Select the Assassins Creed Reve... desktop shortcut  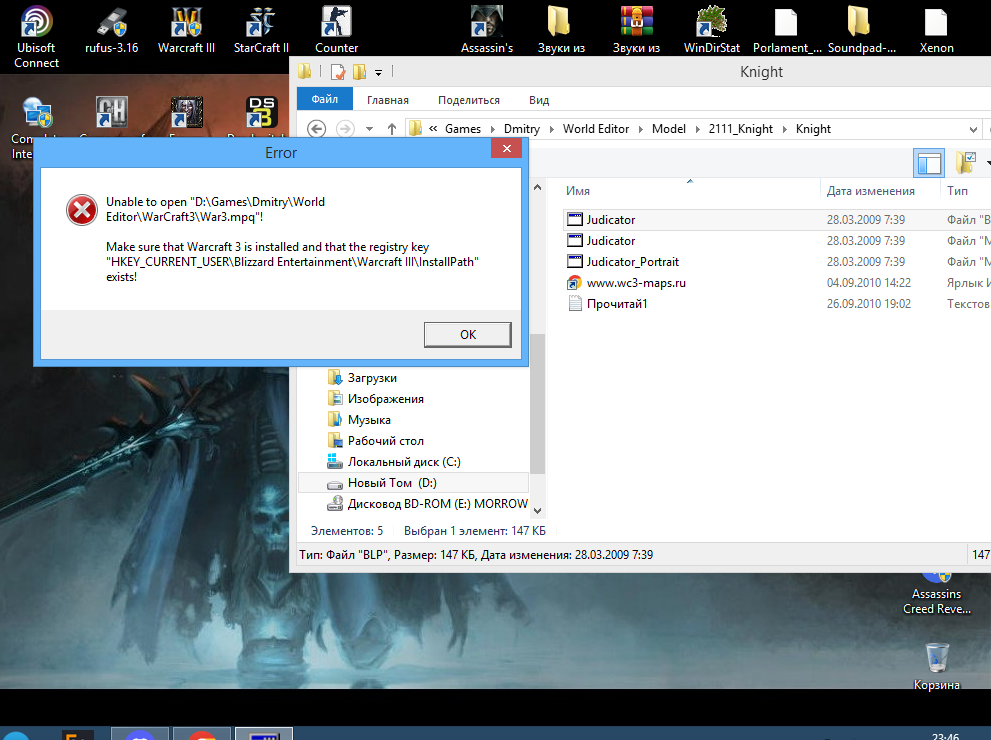937,594
